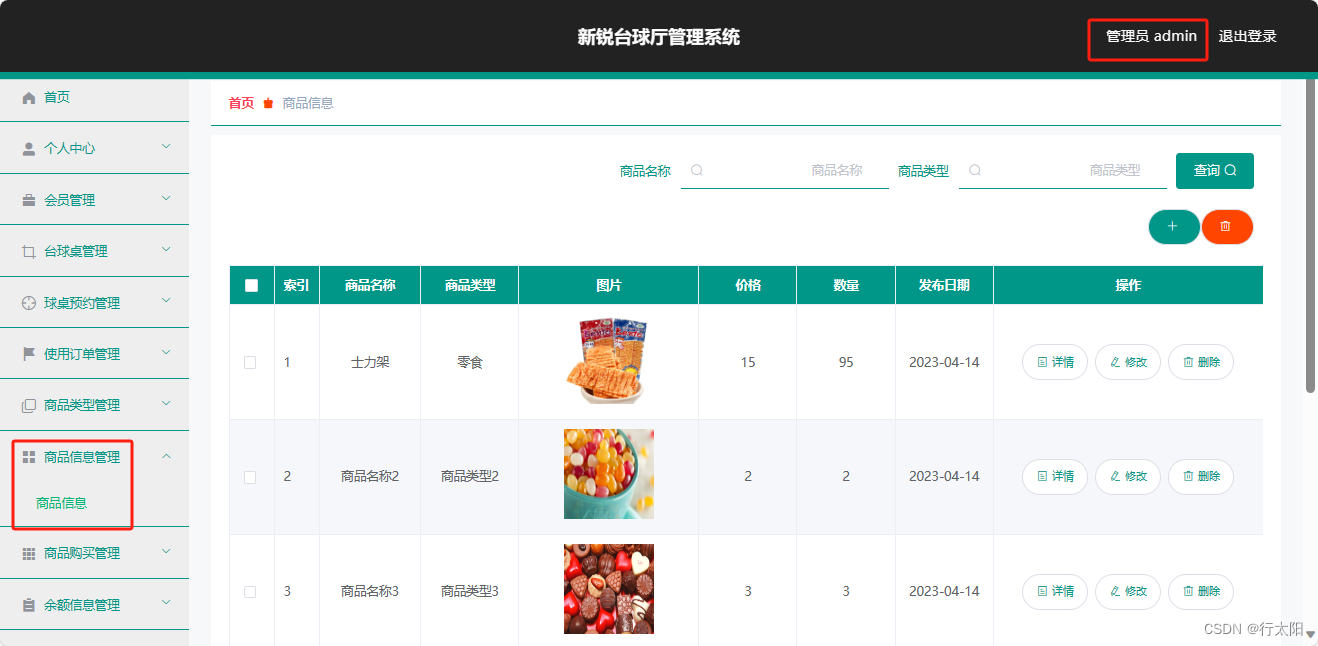This screenshot has height=646, width=1318.
Task: Click 修改 button for 士力架 row
Action: coord(1128,362)
